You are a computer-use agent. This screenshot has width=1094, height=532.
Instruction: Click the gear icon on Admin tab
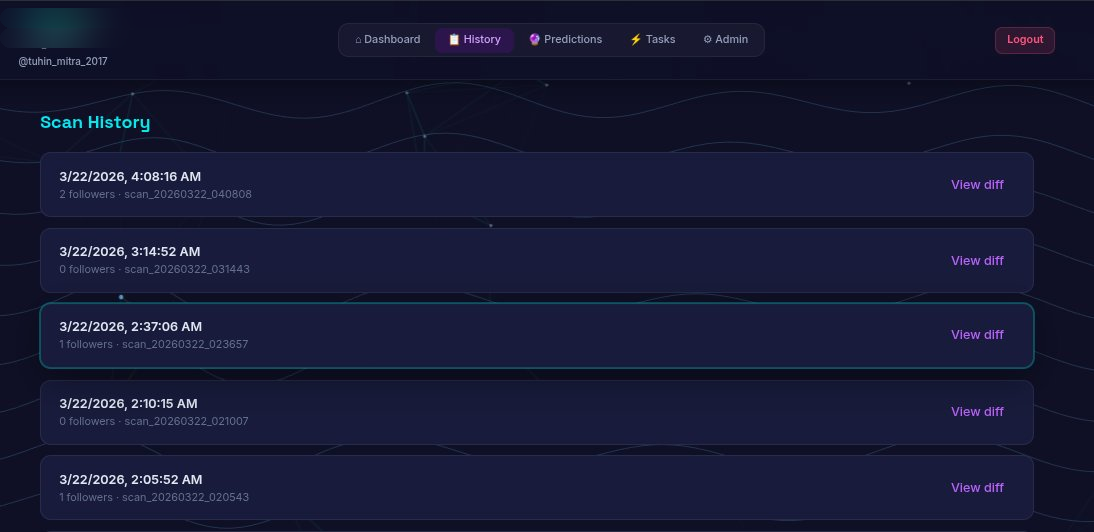pos(707,40)
